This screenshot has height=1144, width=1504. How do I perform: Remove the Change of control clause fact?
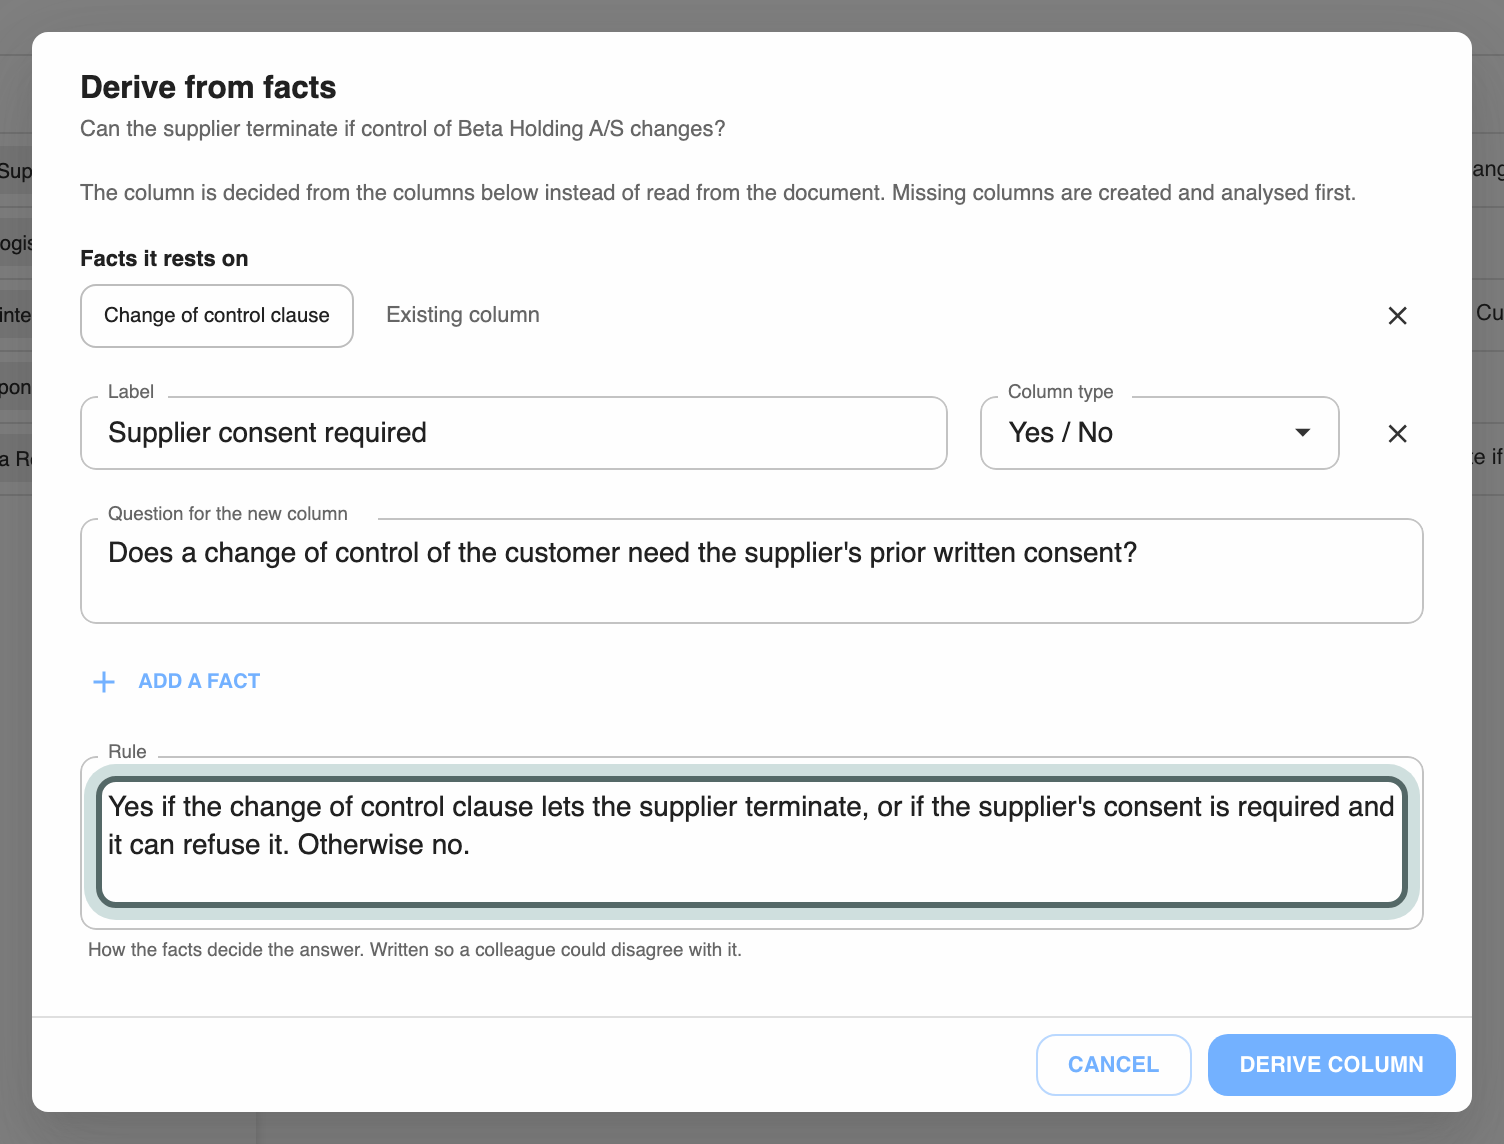[1397, 316]
